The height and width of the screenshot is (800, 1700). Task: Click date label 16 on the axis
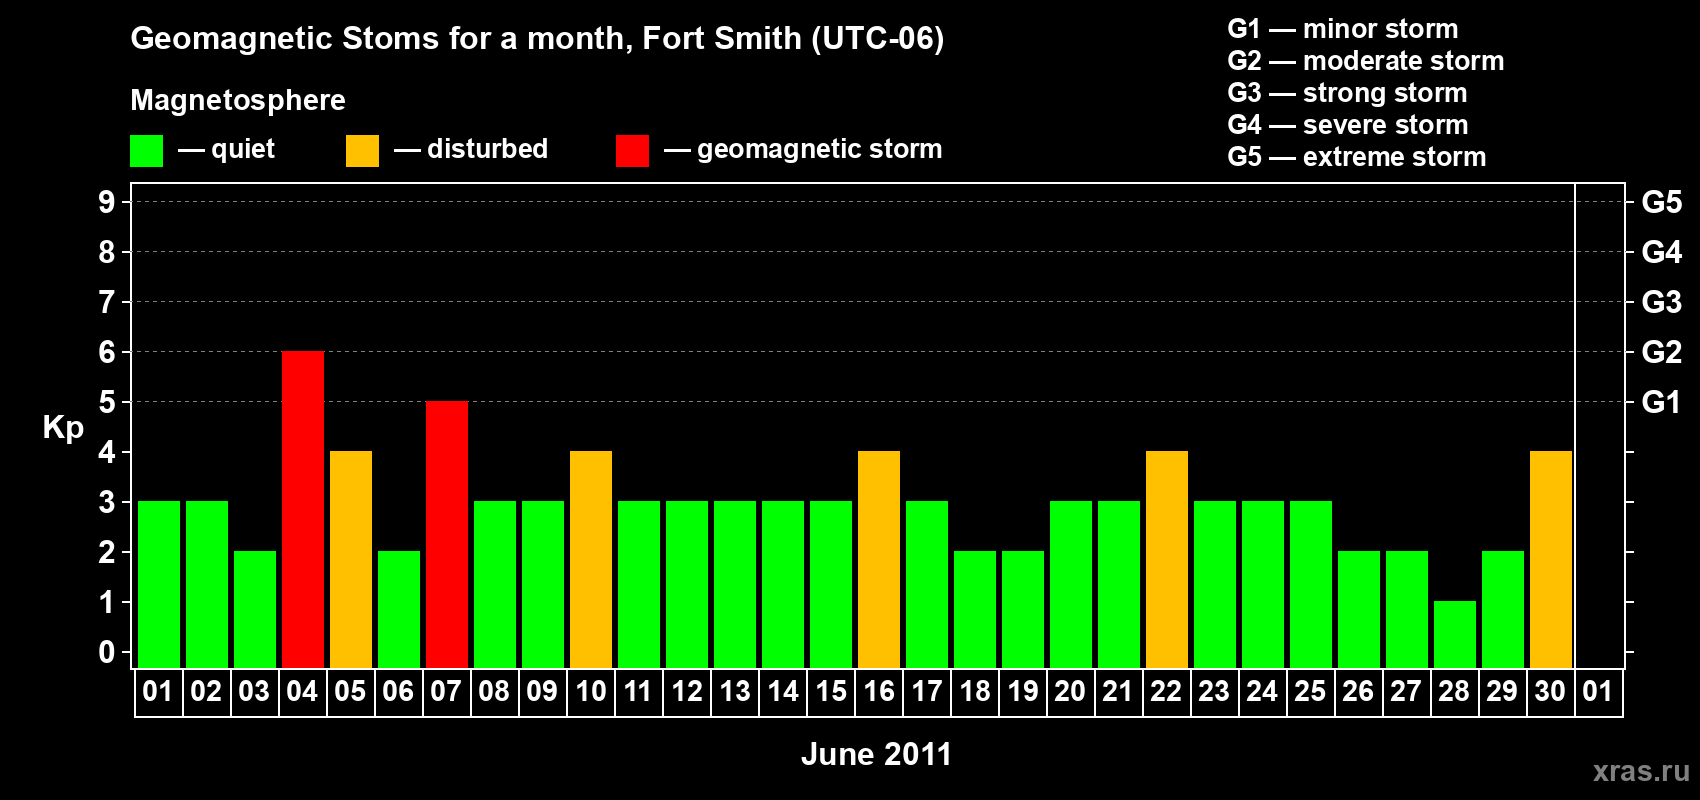879,692
